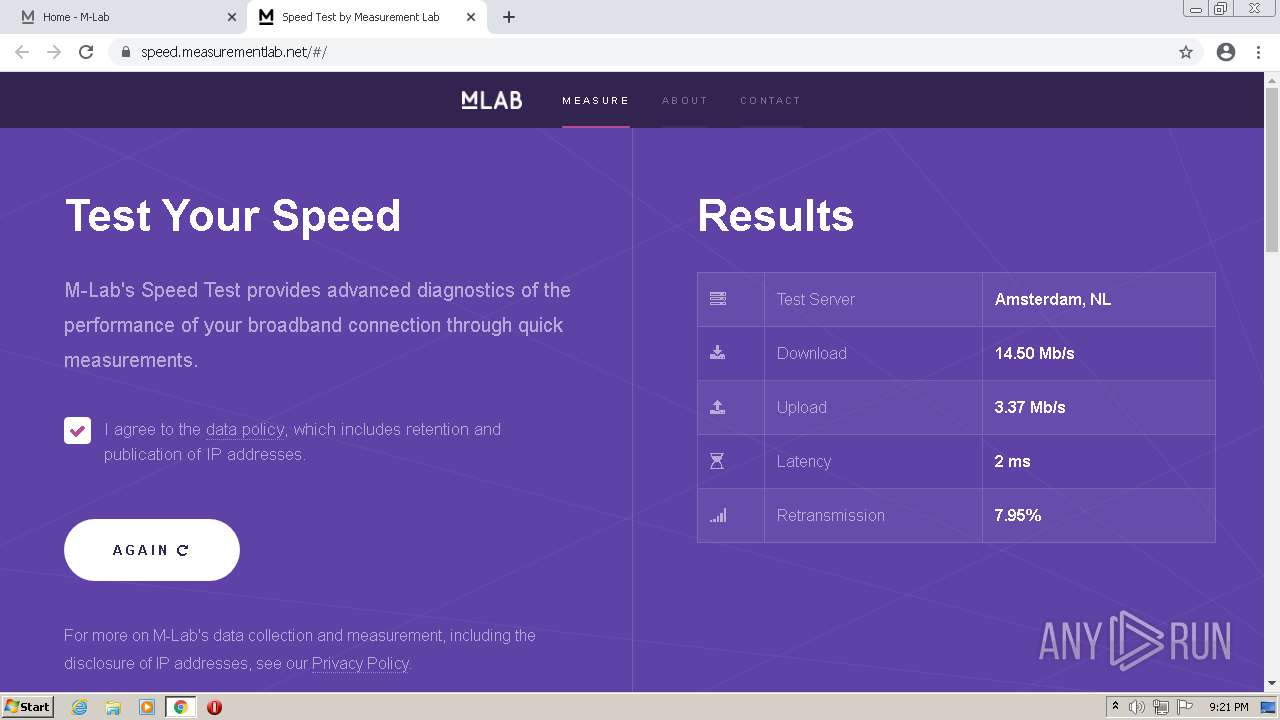The height and width of the screenshot is (720, 1280).
Task: Open the Windows Start menu
Action: pos(27,707)
